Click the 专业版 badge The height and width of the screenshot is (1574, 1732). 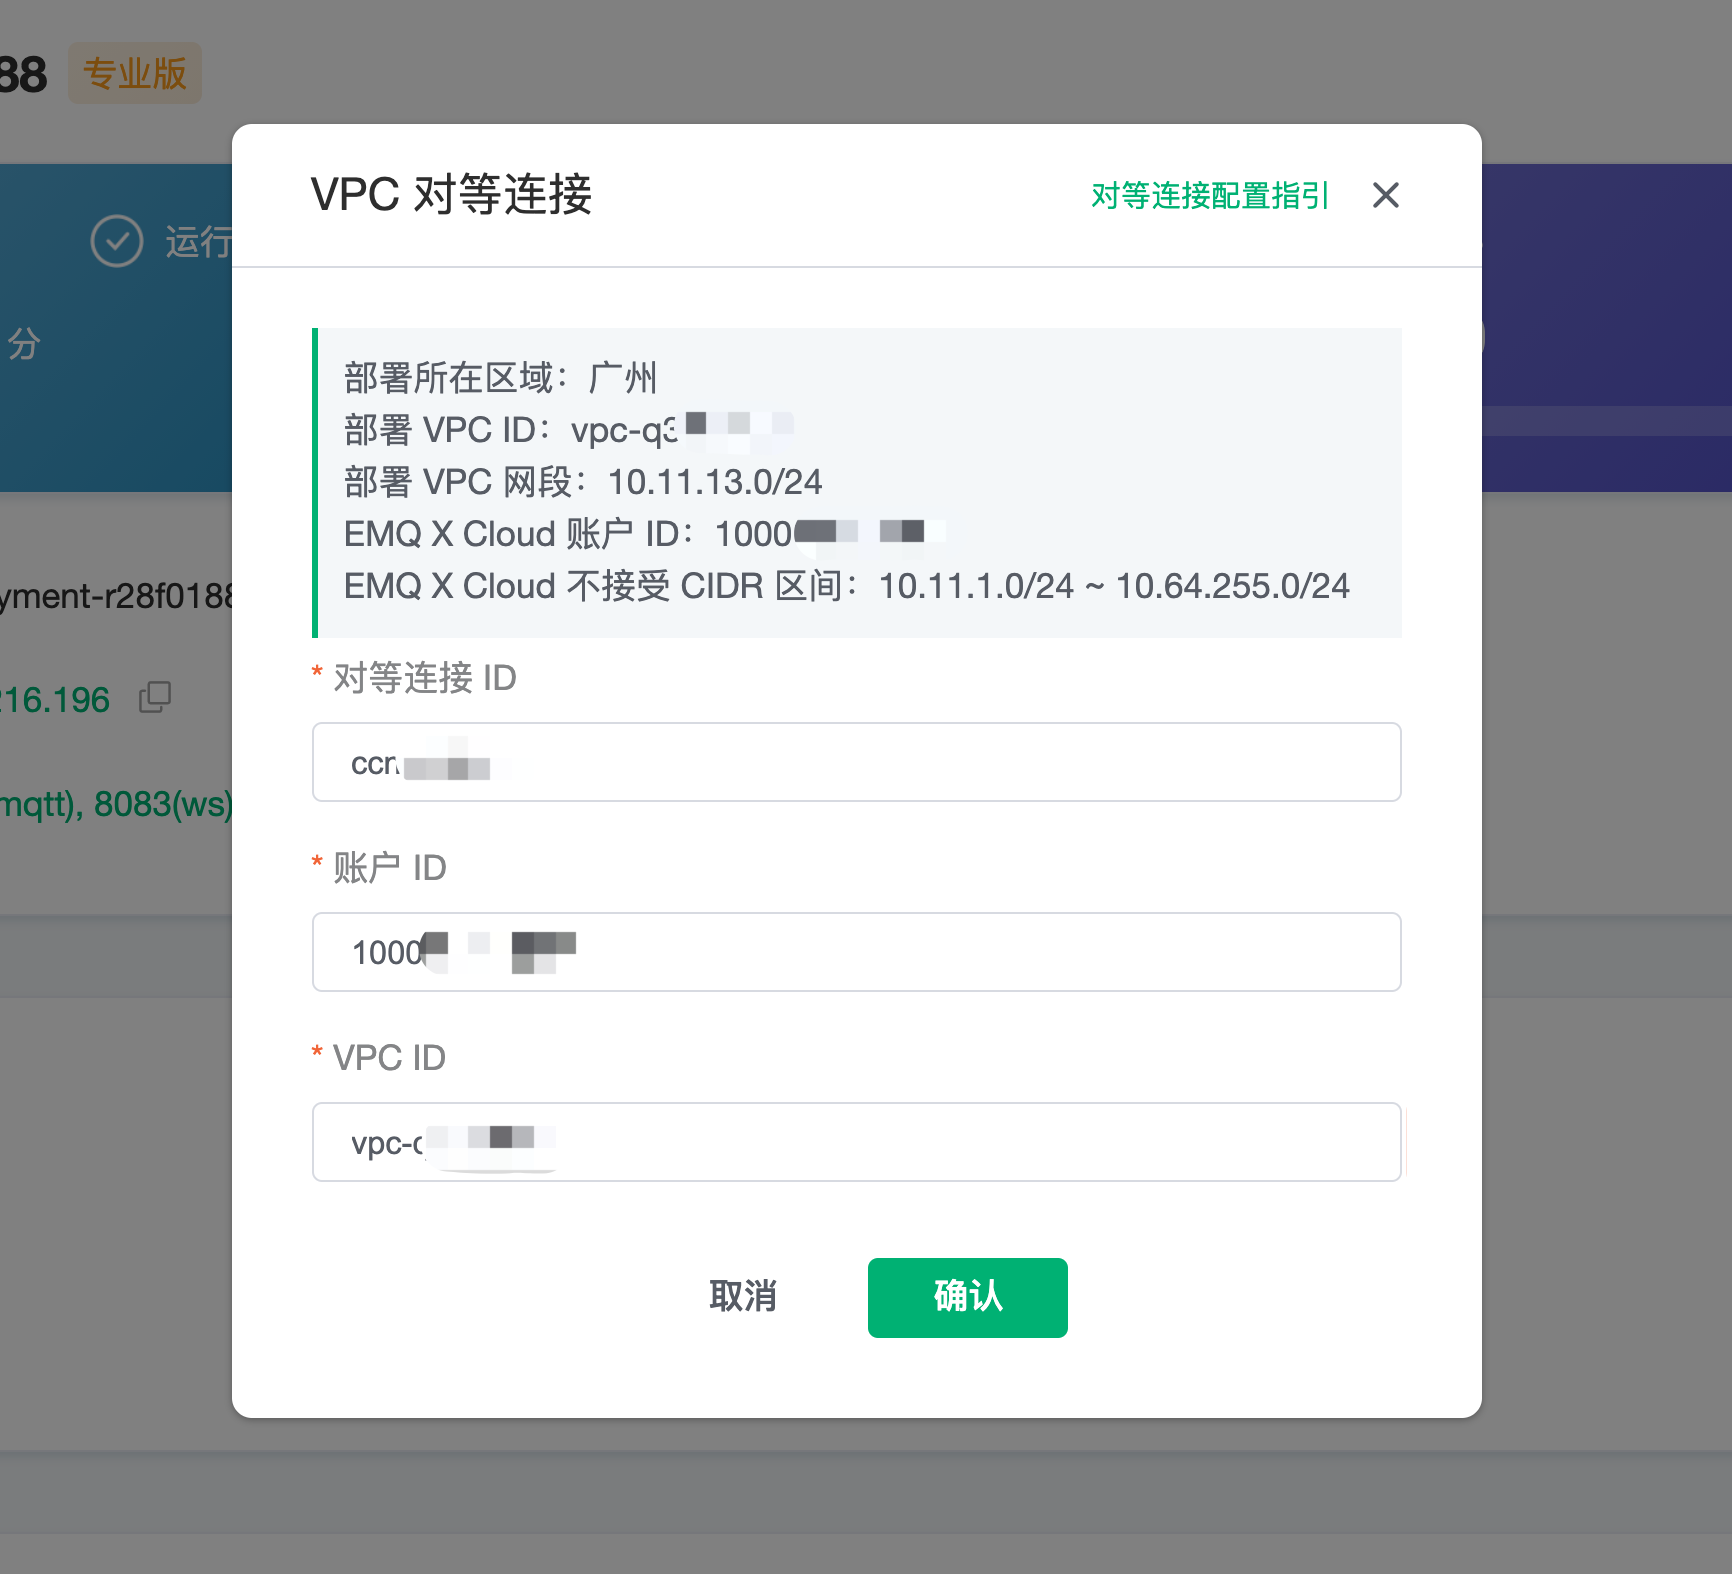135,73
